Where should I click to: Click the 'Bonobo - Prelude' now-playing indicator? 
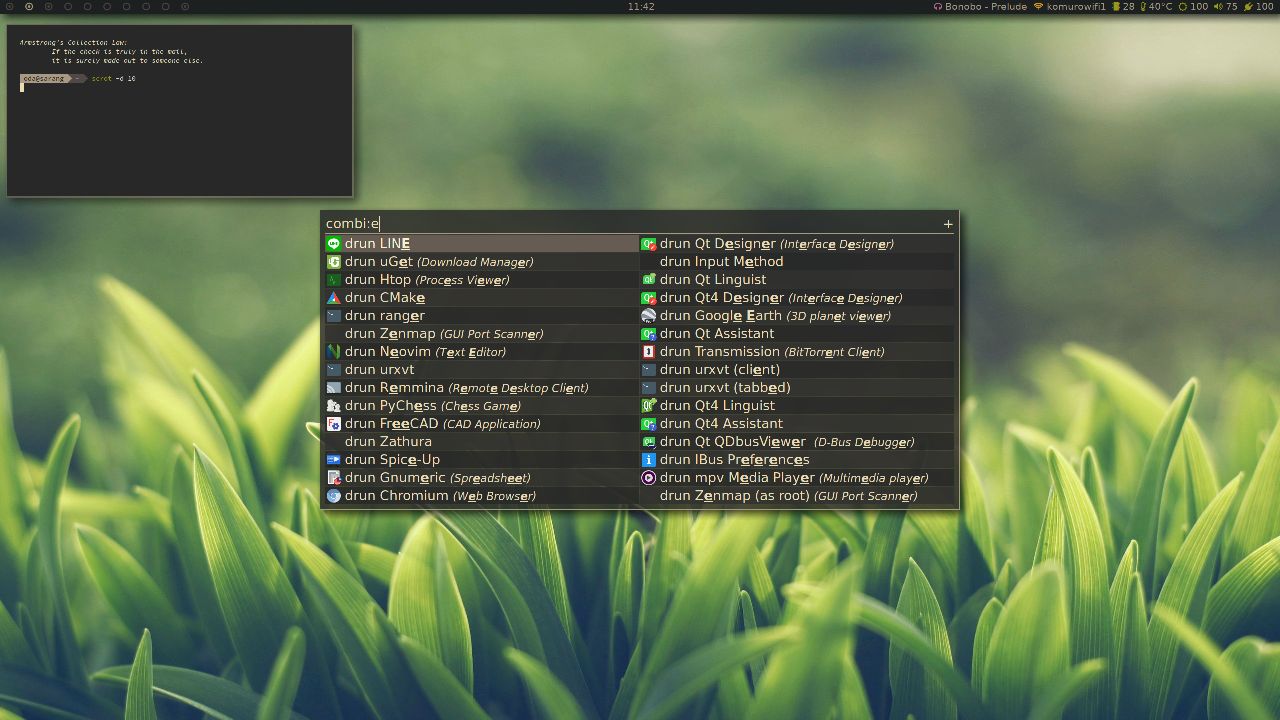coord(979,6)
